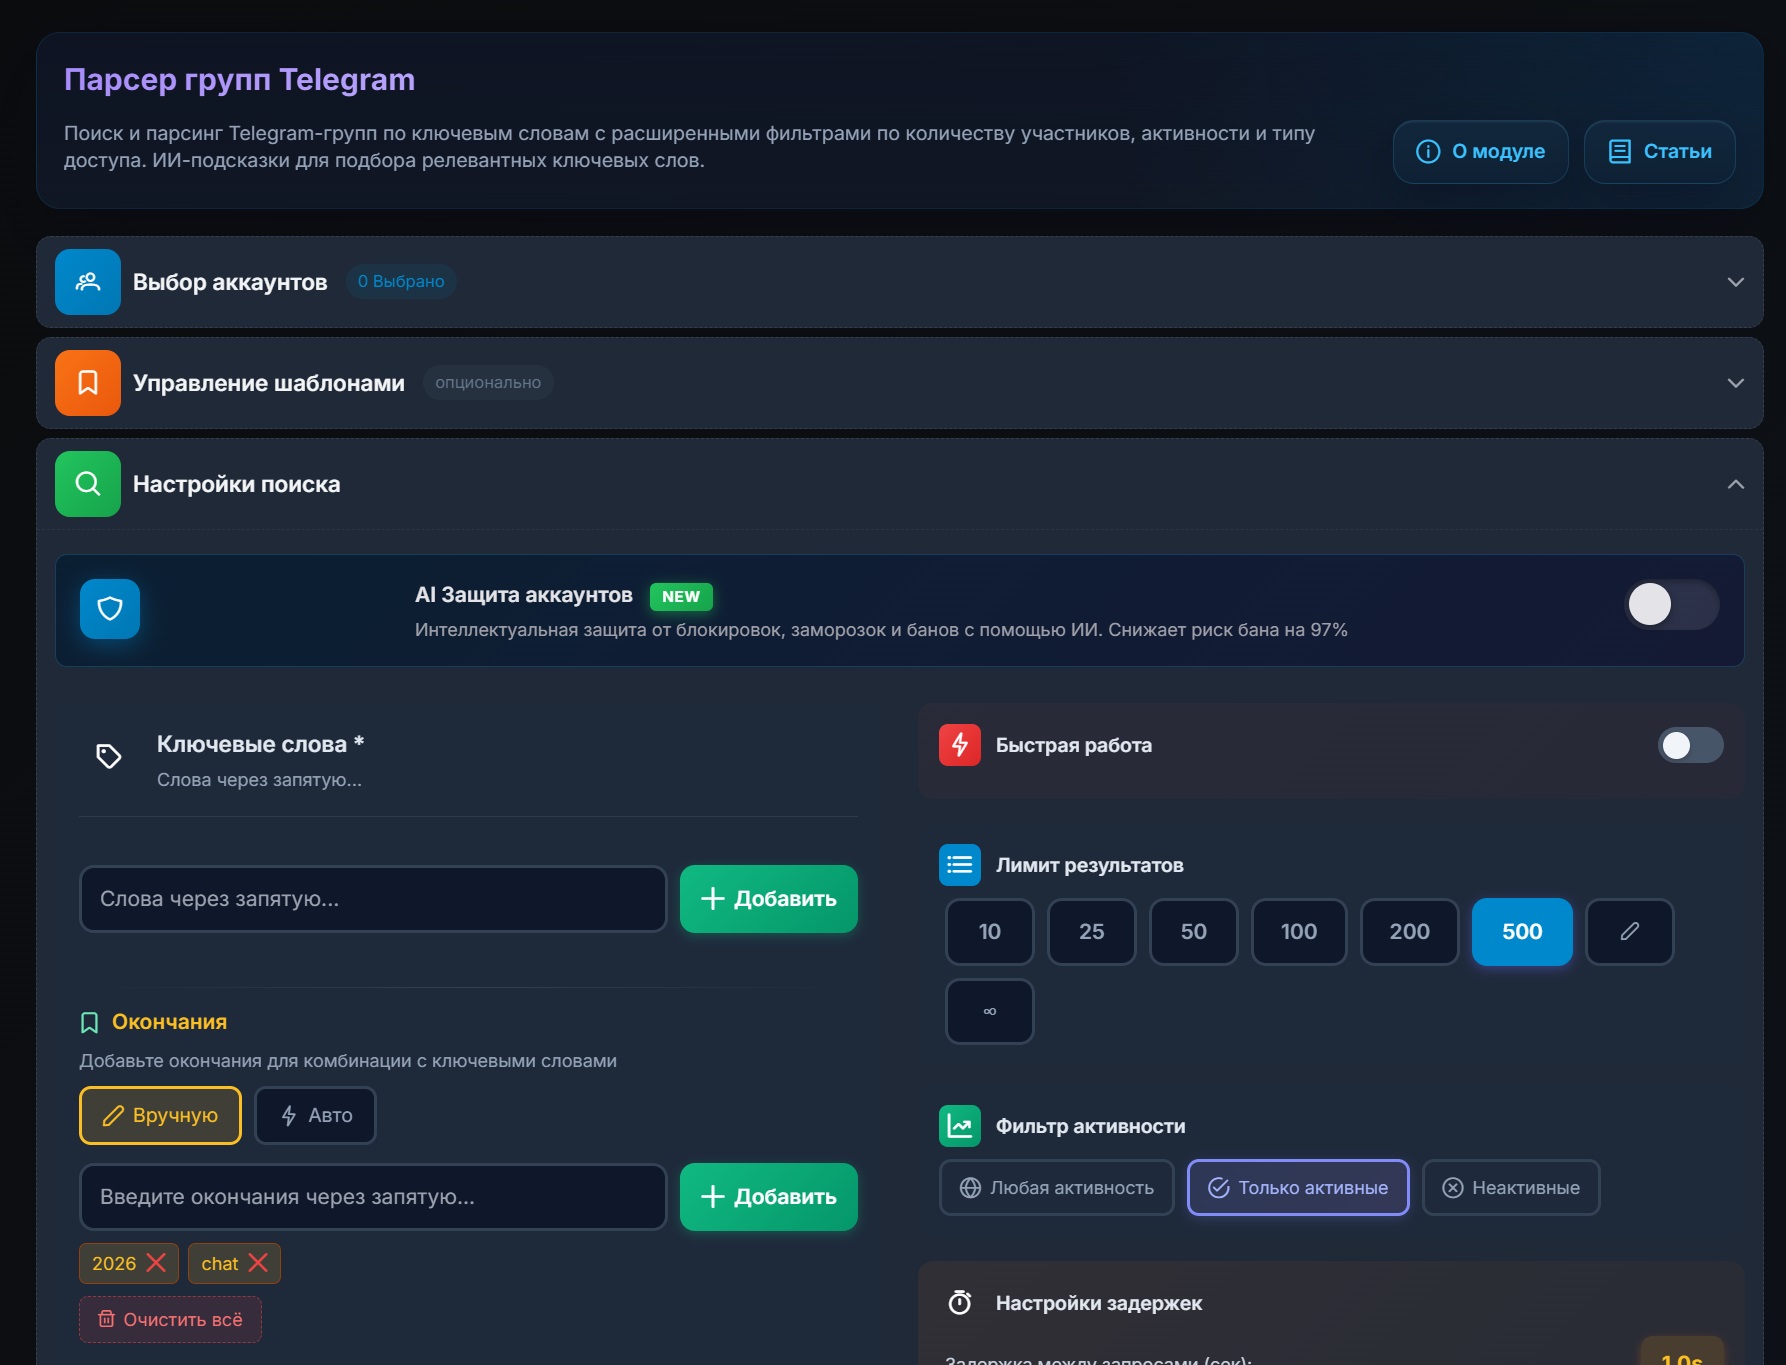Click the keywords tag icon

tap(109, 756)
